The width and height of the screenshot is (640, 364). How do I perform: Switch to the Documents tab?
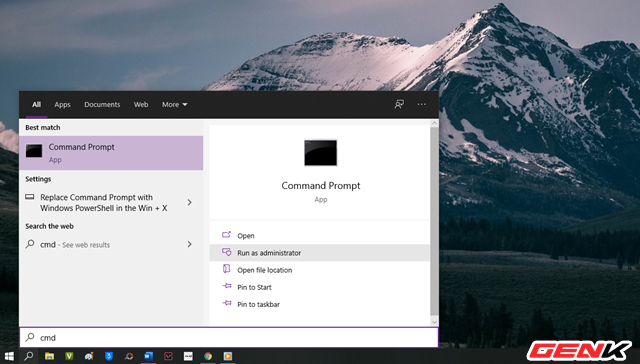point(102,104)
